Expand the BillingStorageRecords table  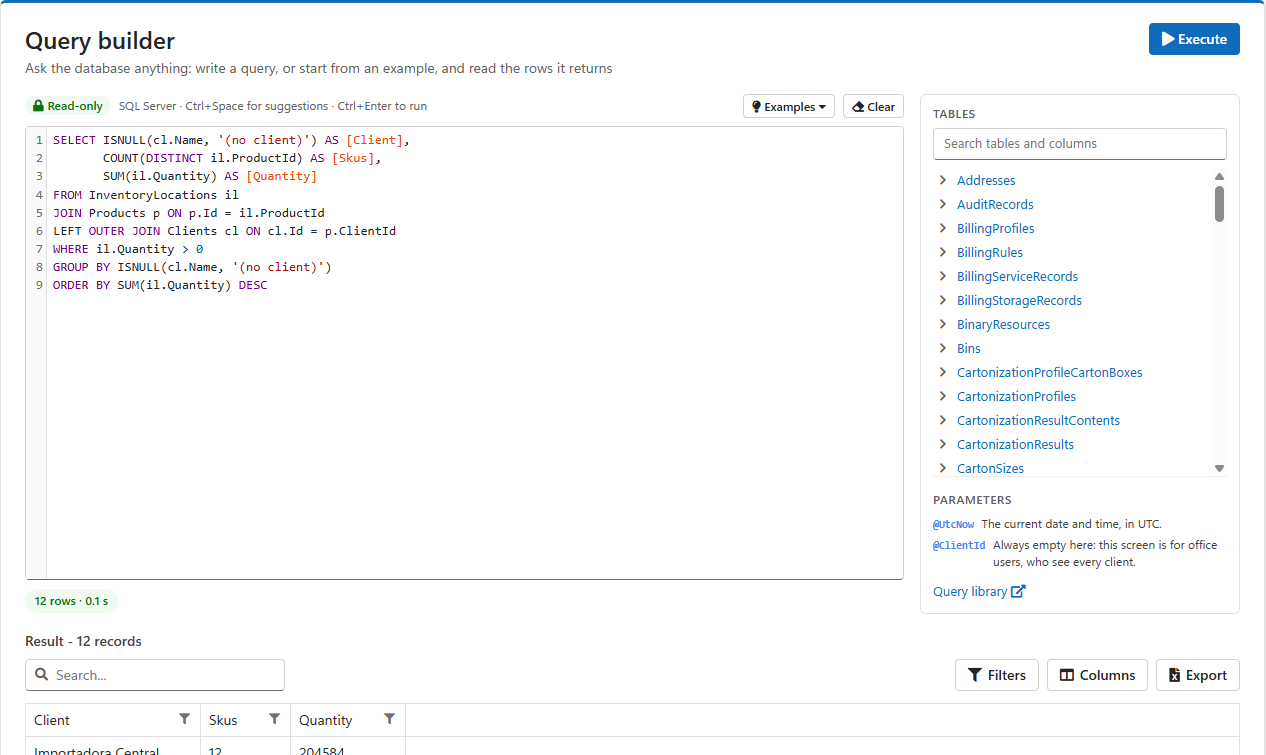tap(943, 300)
